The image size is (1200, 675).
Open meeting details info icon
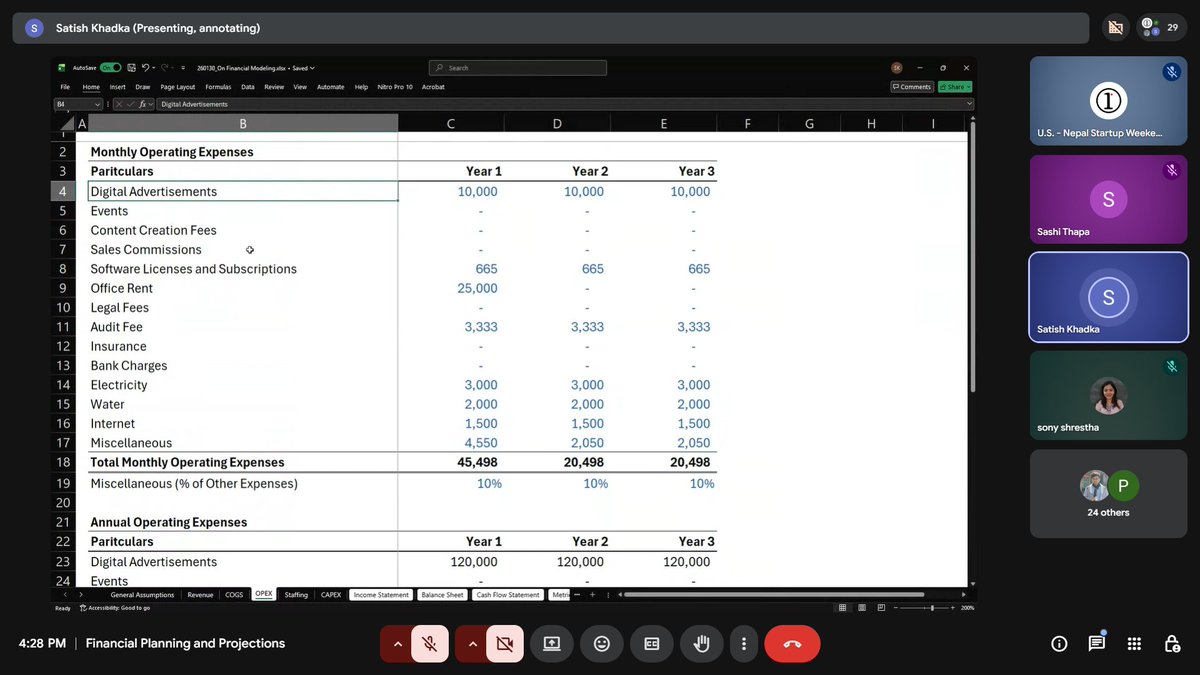1059,644
